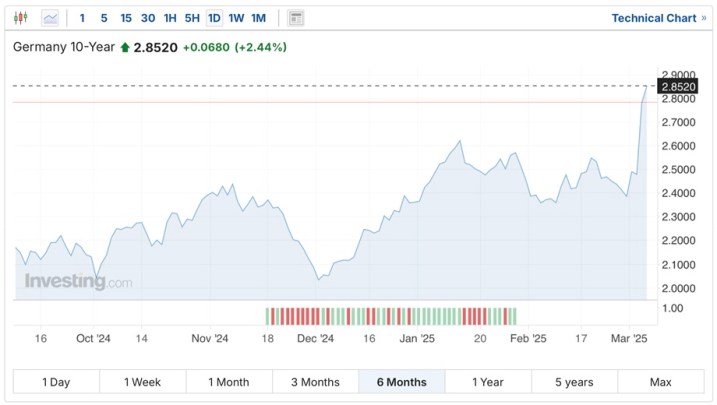This screenshot has height=405, width=717.
Task: Click the 2.8520 current price label
Action: [679, 87]
